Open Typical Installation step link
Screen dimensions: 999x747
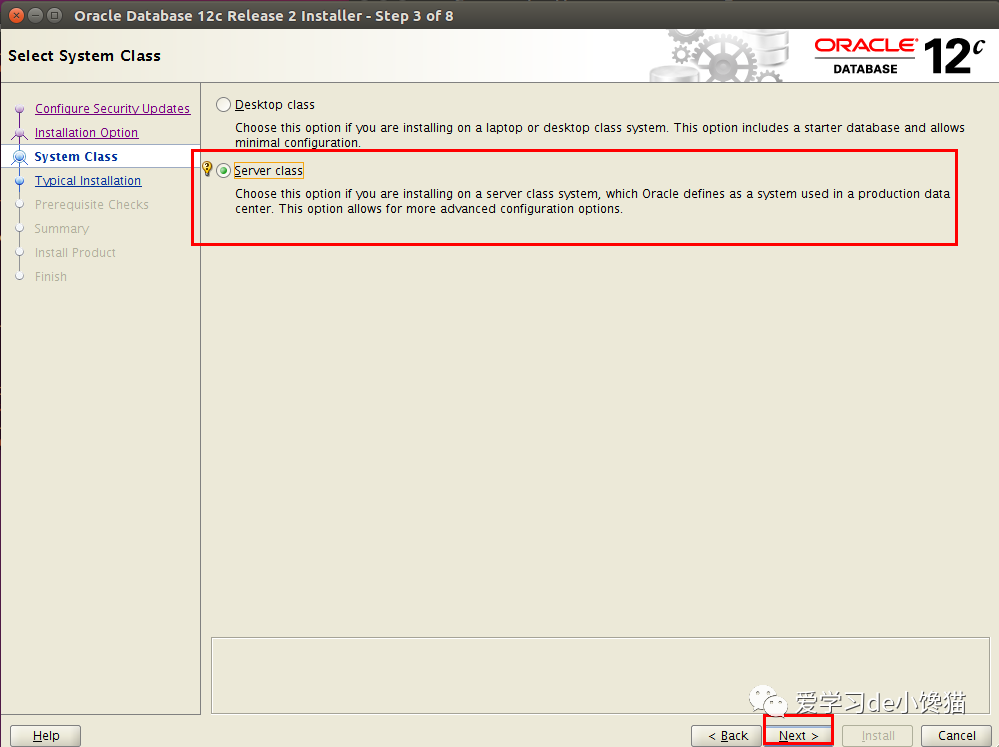(88, 181)
